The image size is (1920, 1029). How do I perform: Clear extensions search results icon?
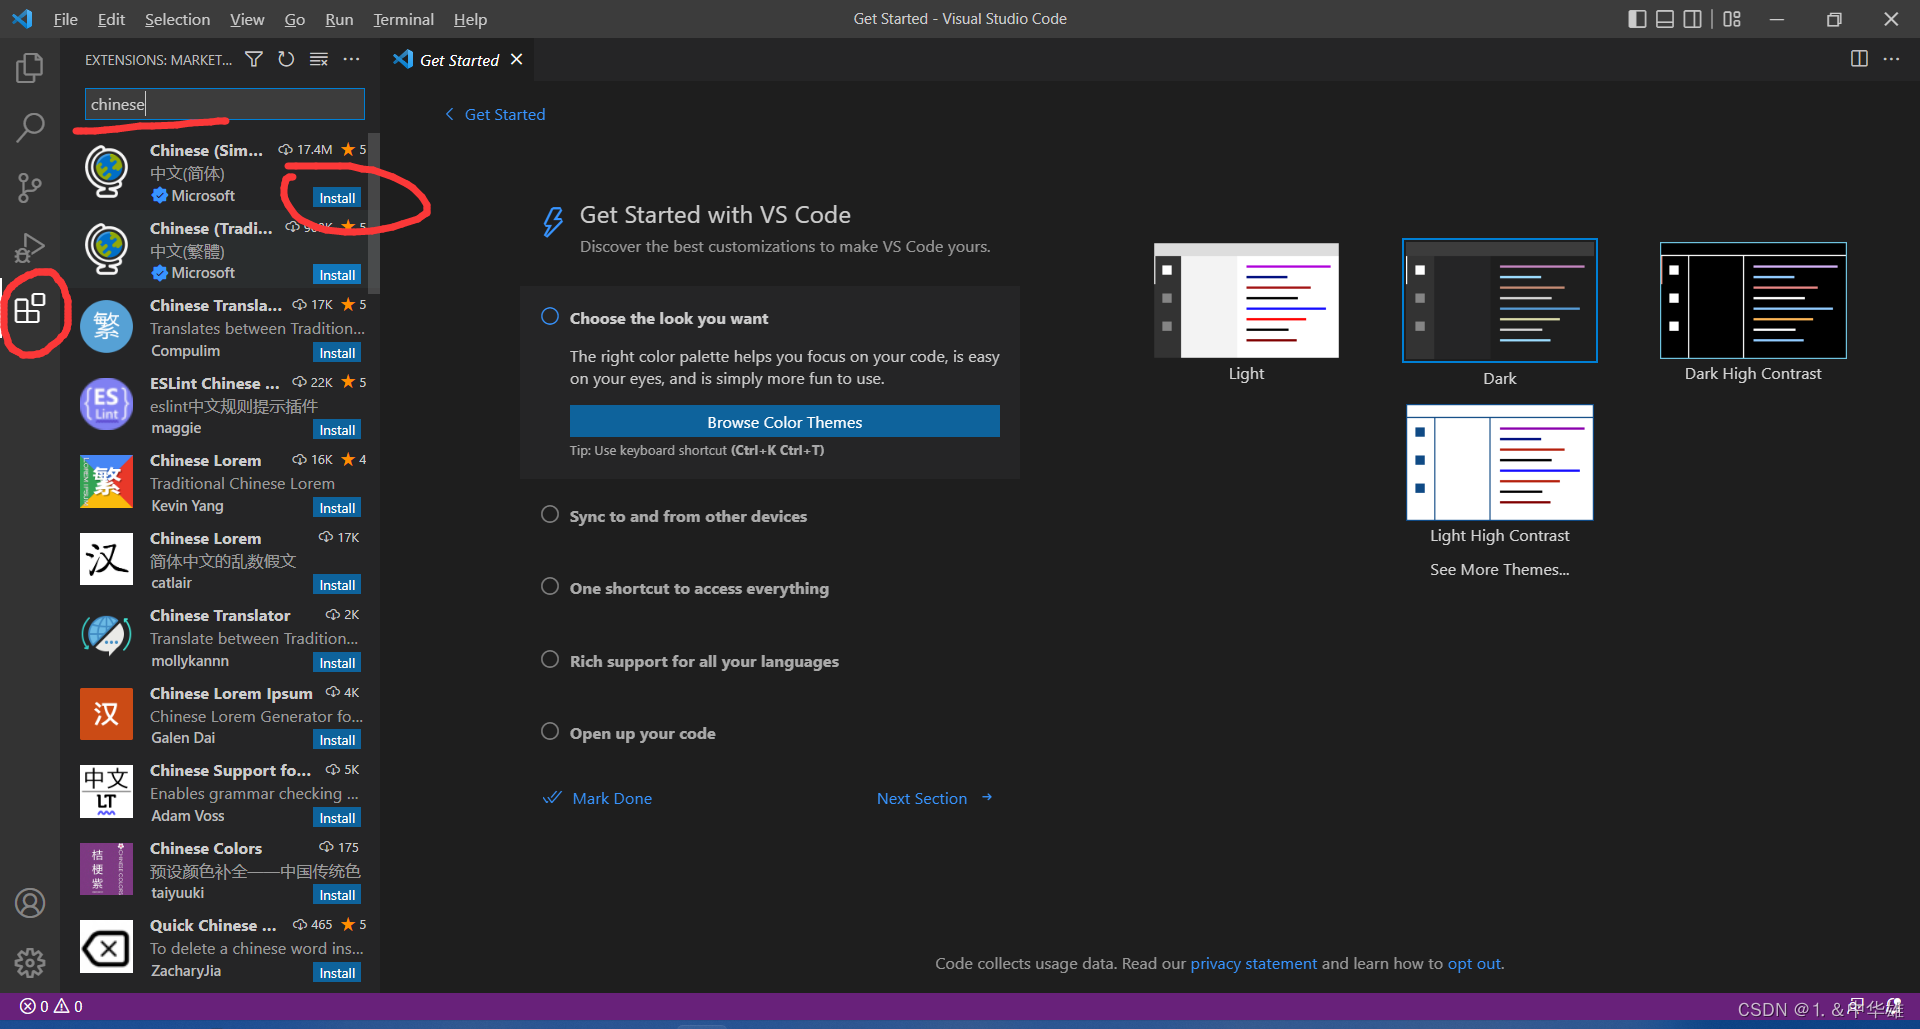[x=319, y=60]
